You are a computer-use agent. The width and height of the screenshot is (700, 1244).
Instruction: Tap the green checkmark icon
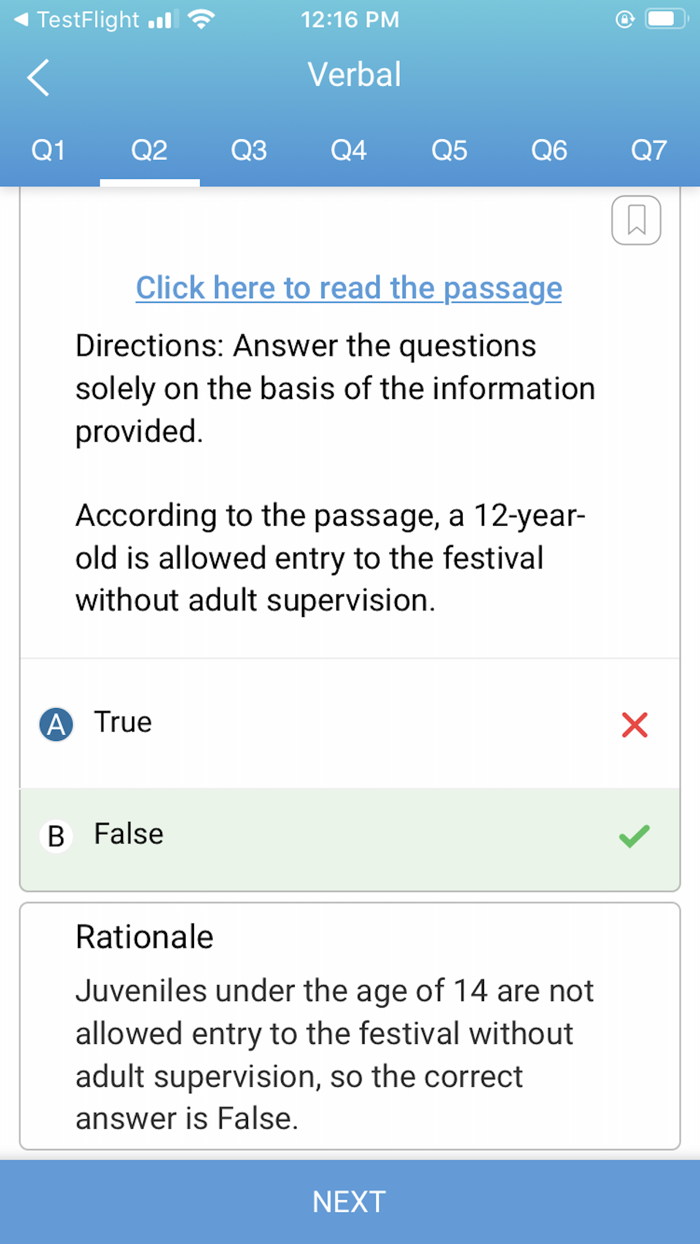pos(634,836)
